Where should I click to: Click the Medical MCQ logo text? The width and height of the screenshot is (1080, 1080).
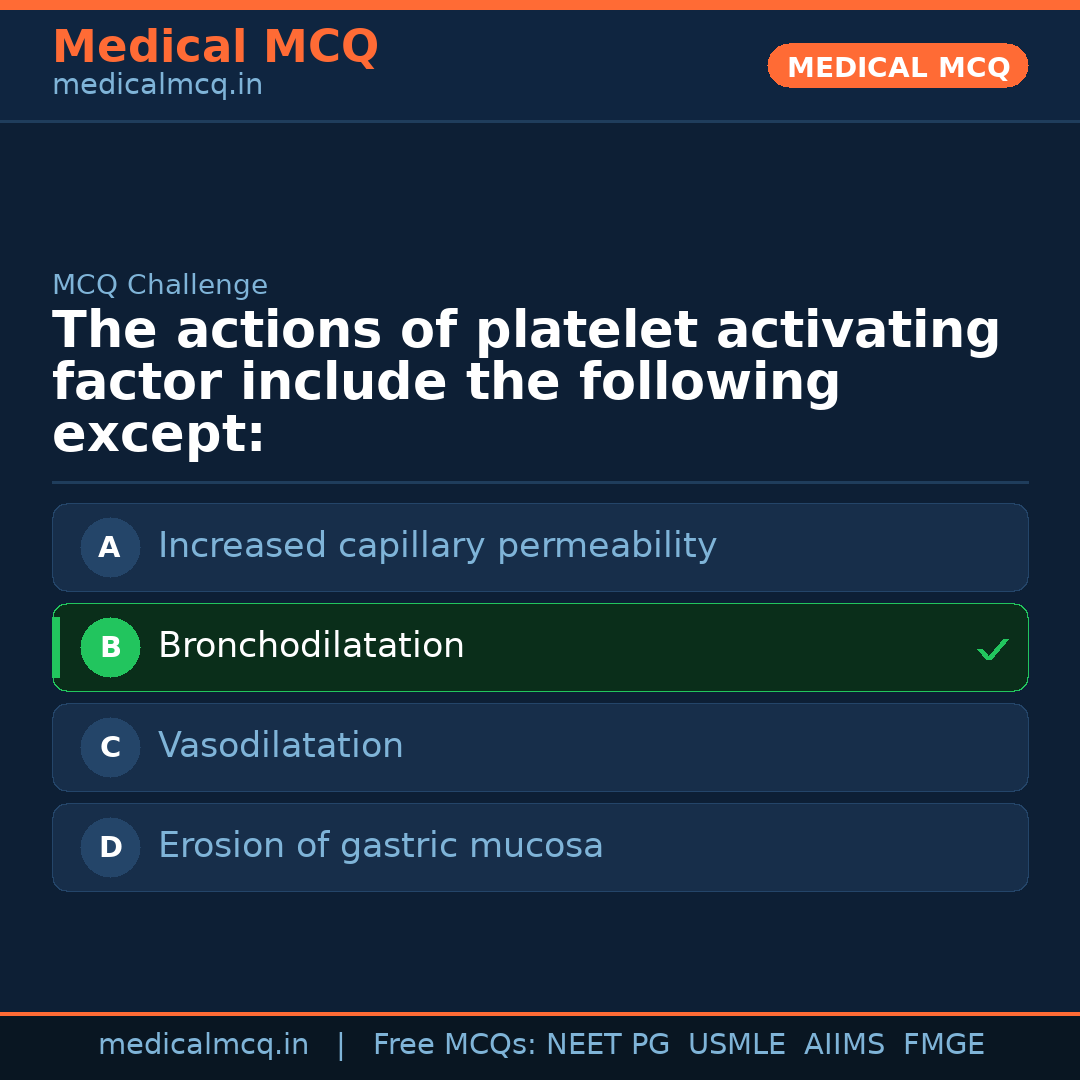215,46
